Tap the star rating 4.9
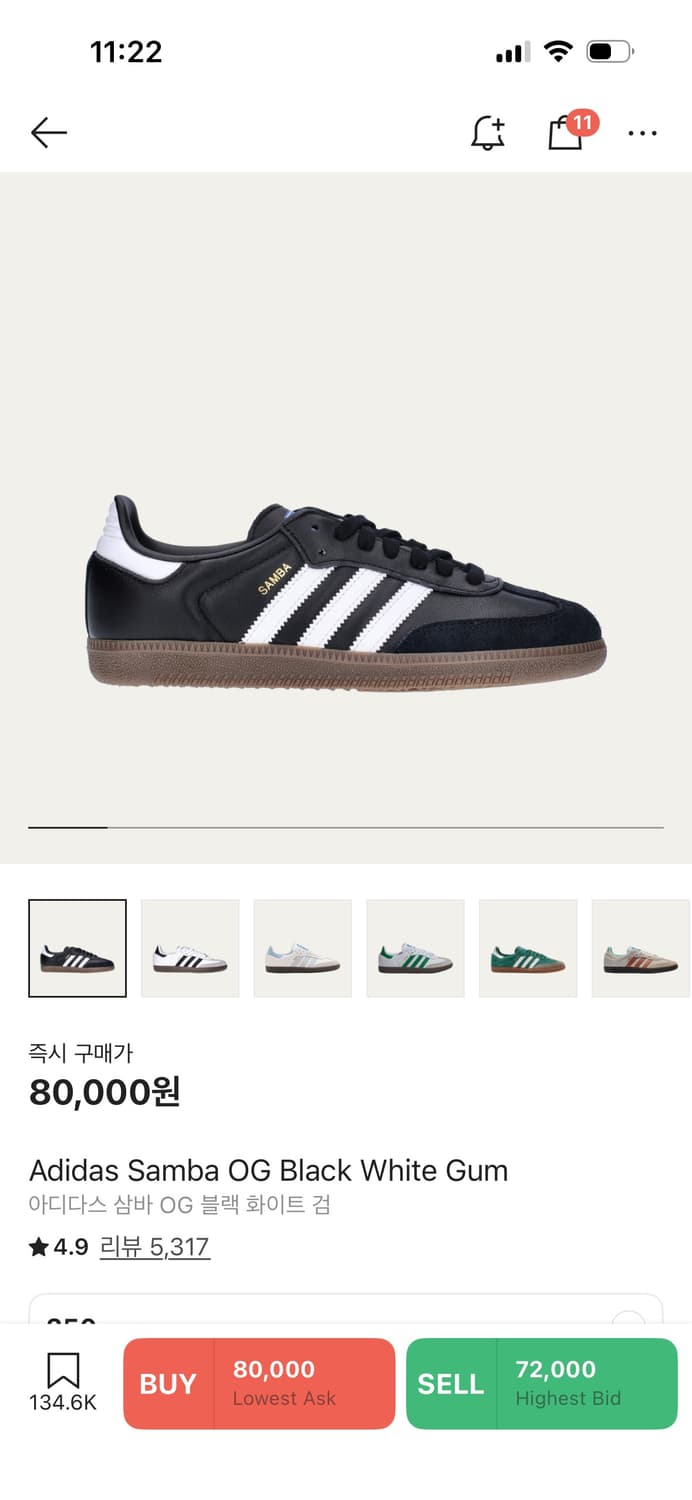 click(x=59, y=1247)
